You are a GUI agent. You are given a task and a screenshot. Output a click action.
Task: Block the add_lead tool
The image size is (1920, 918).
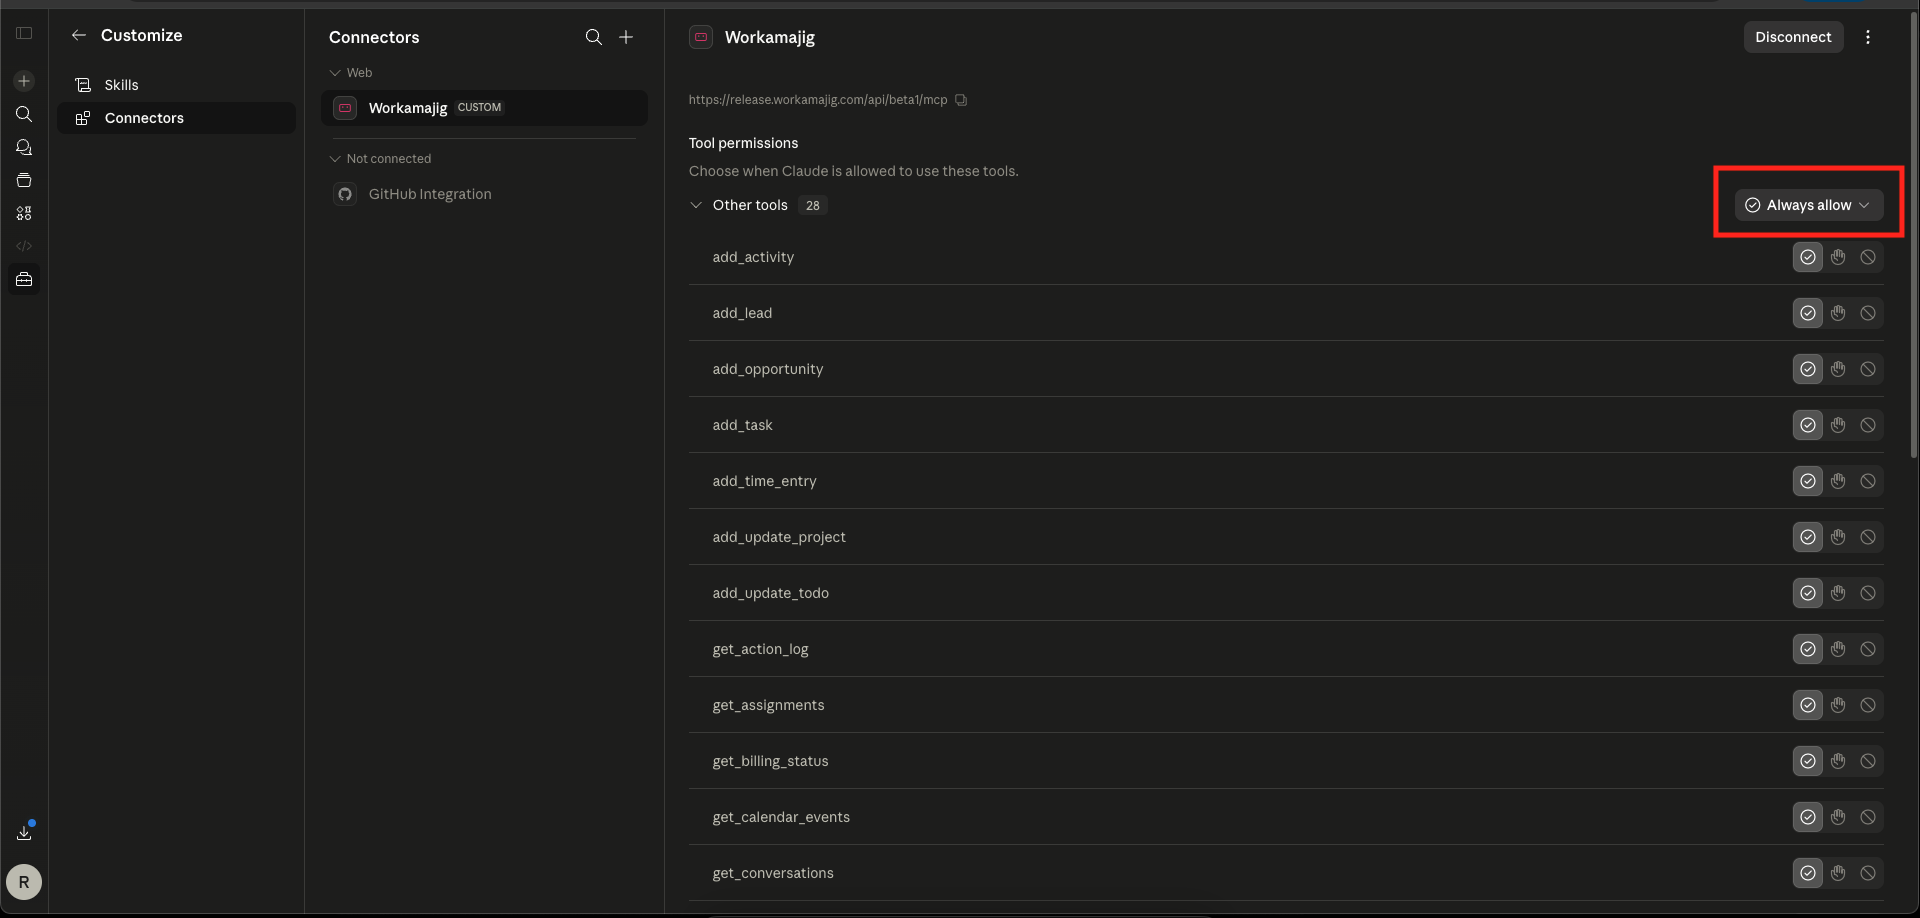(1868, 313)
